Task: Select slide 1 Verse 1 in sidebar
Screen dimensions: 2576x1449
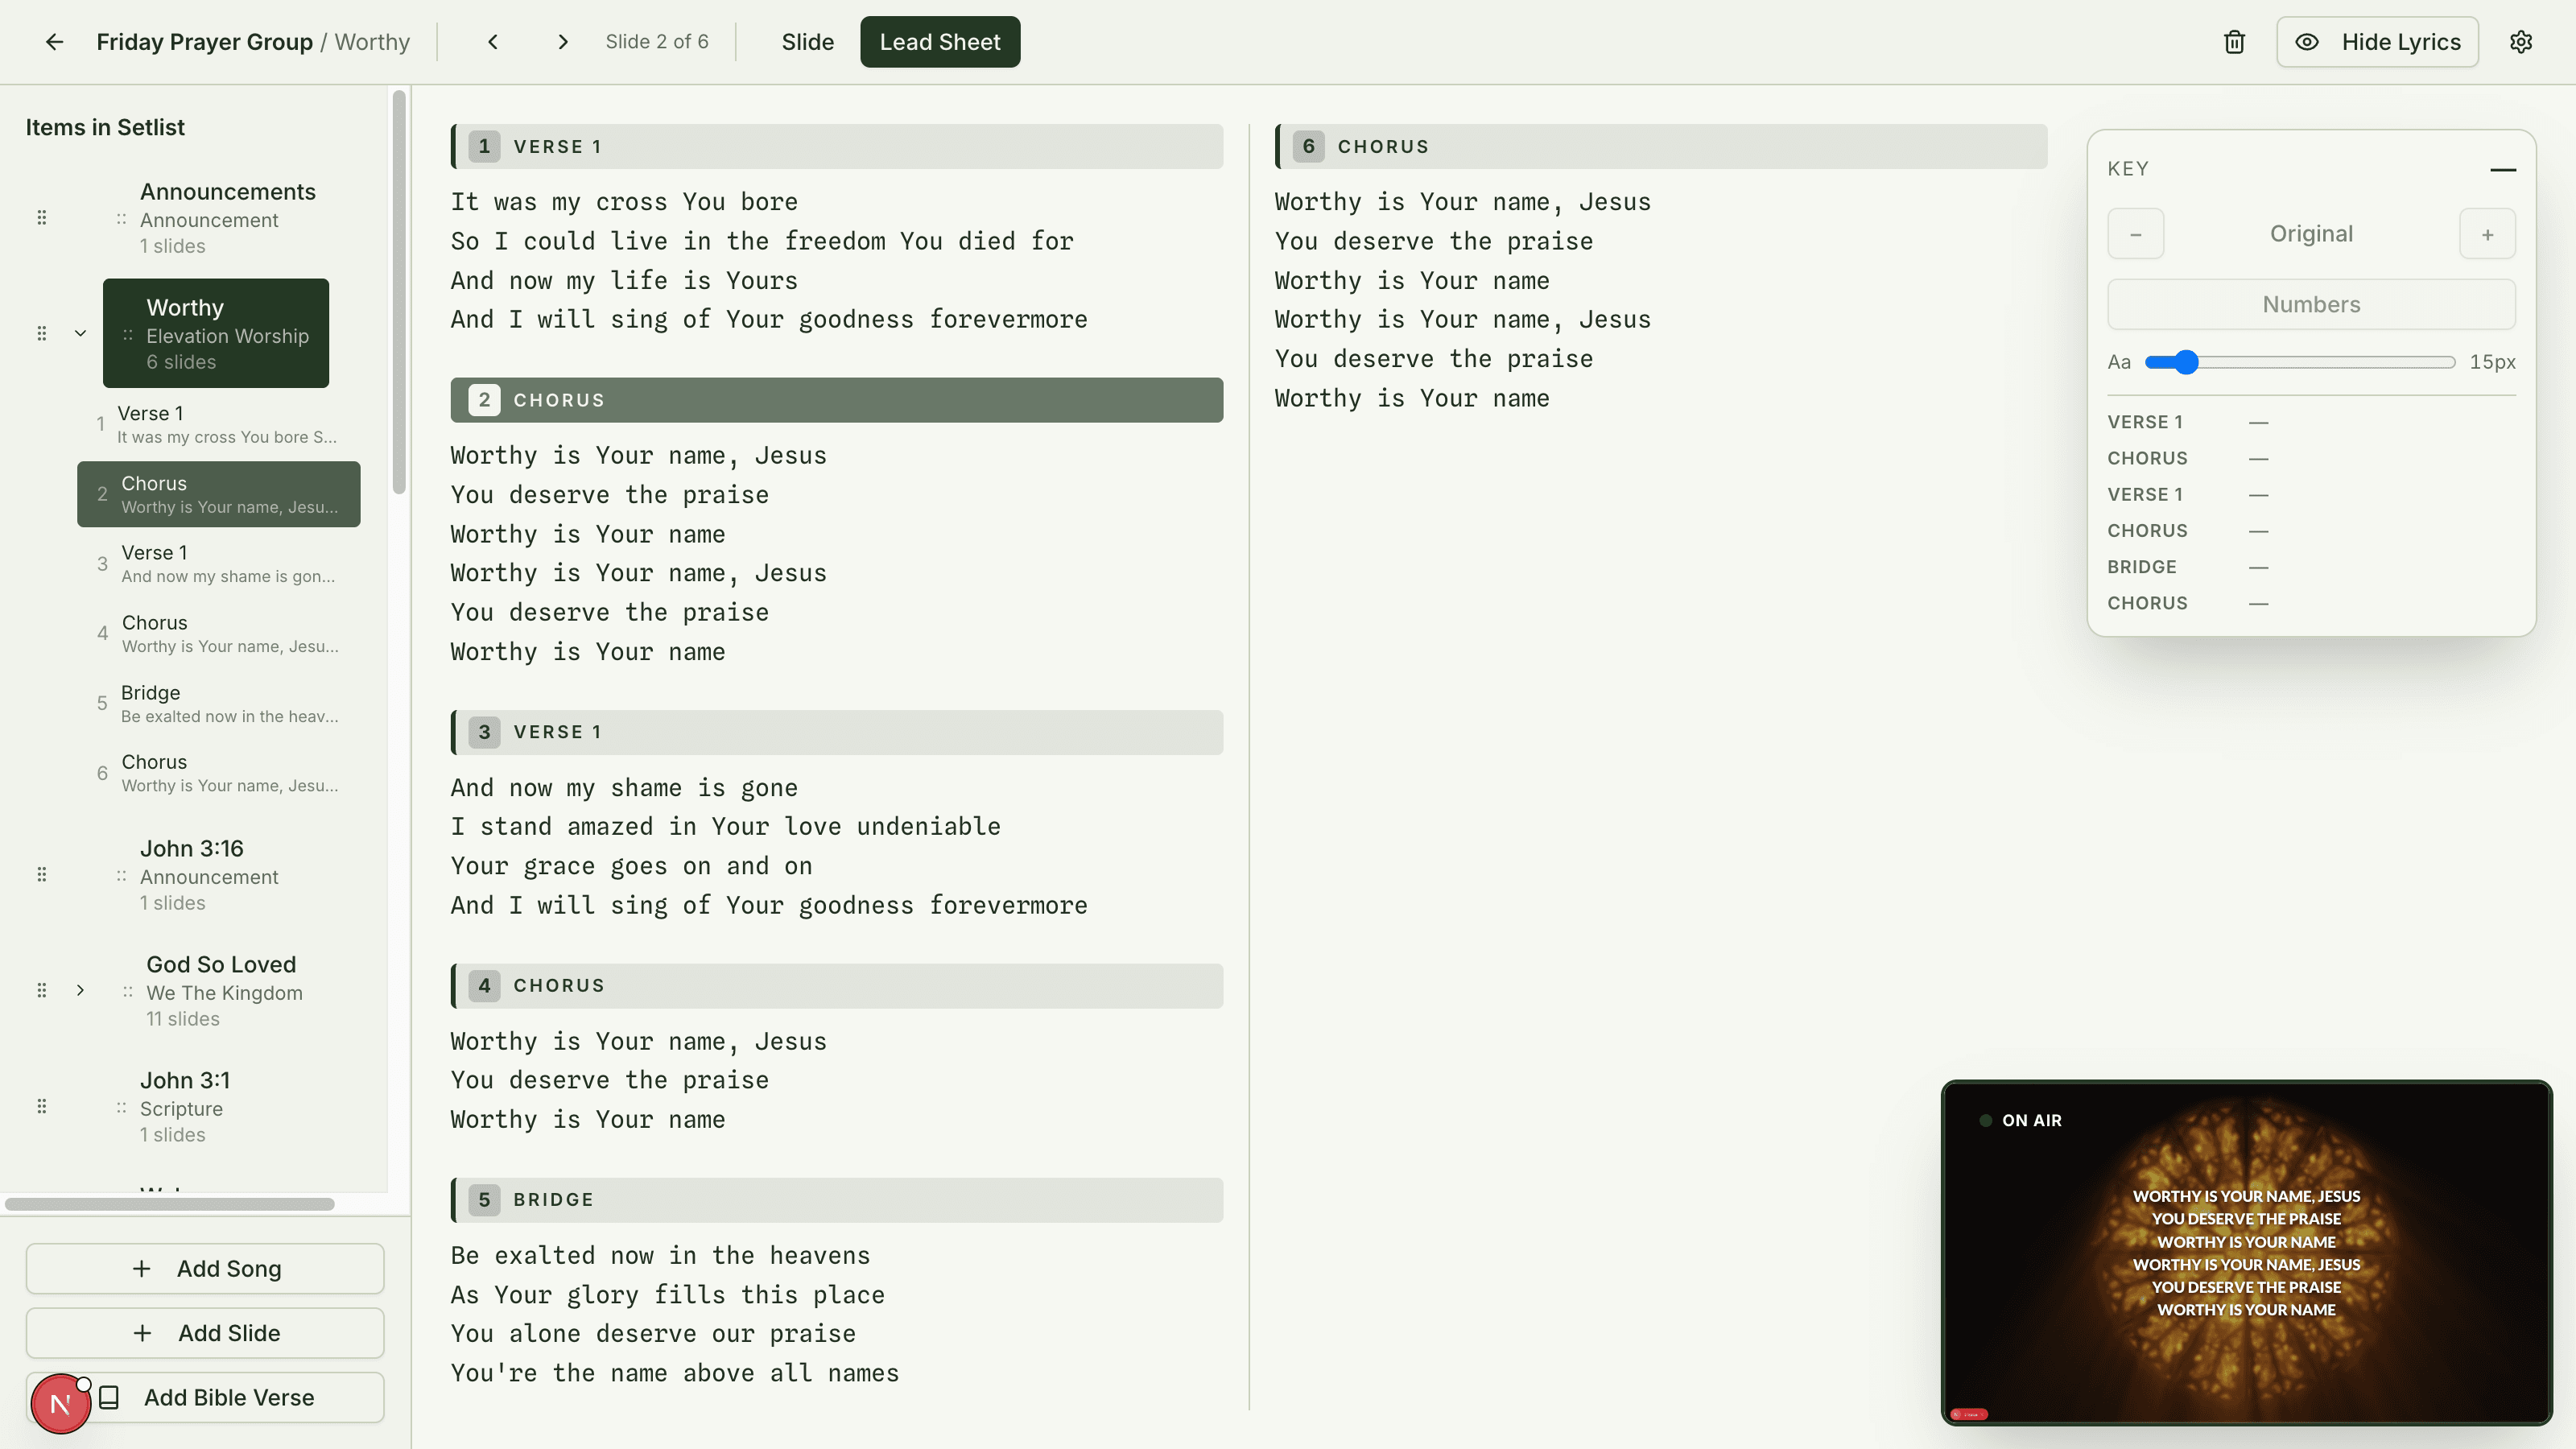Action: (218, 424)
